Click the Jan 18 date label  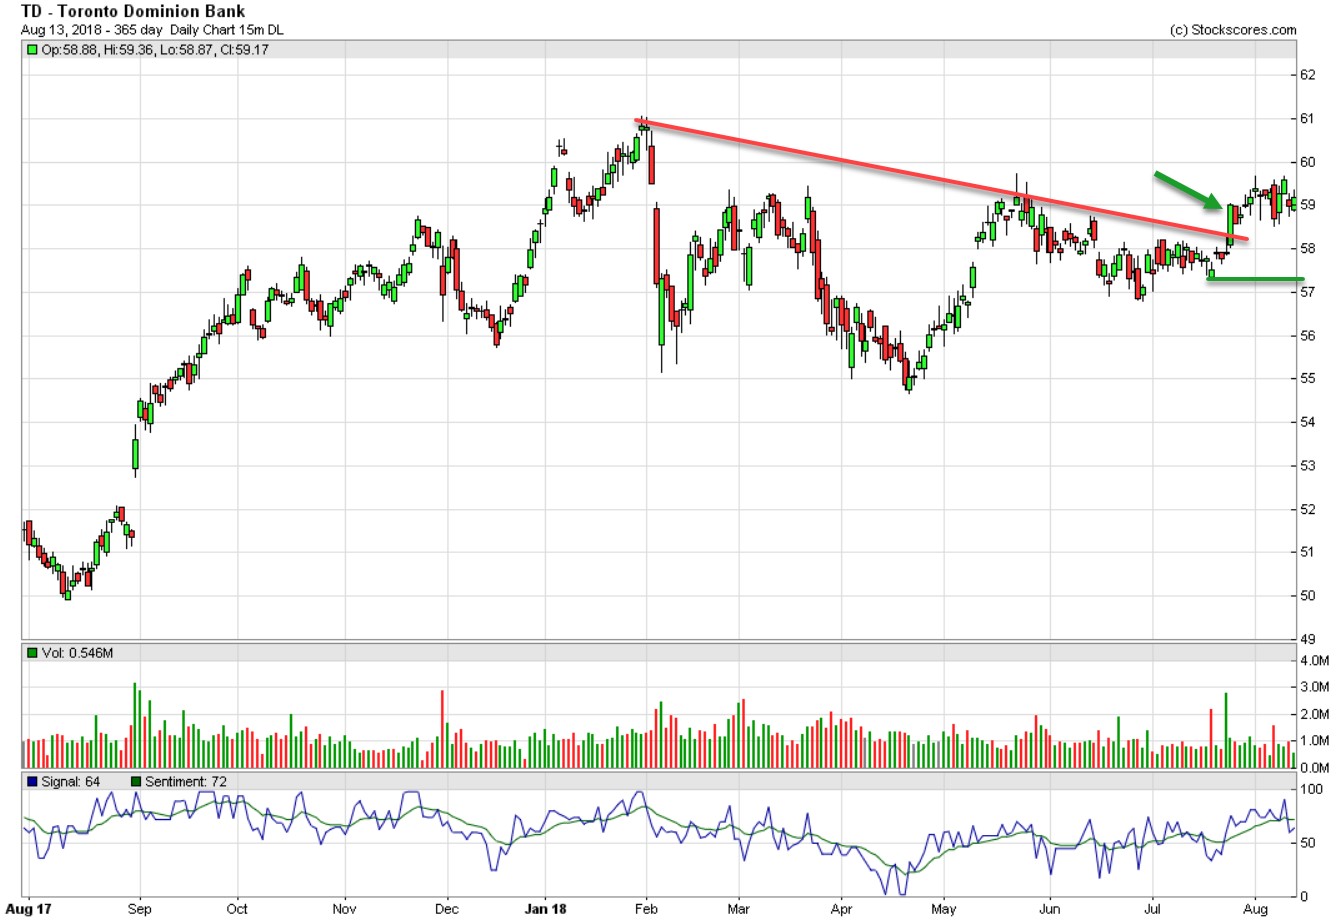[546, 911]
